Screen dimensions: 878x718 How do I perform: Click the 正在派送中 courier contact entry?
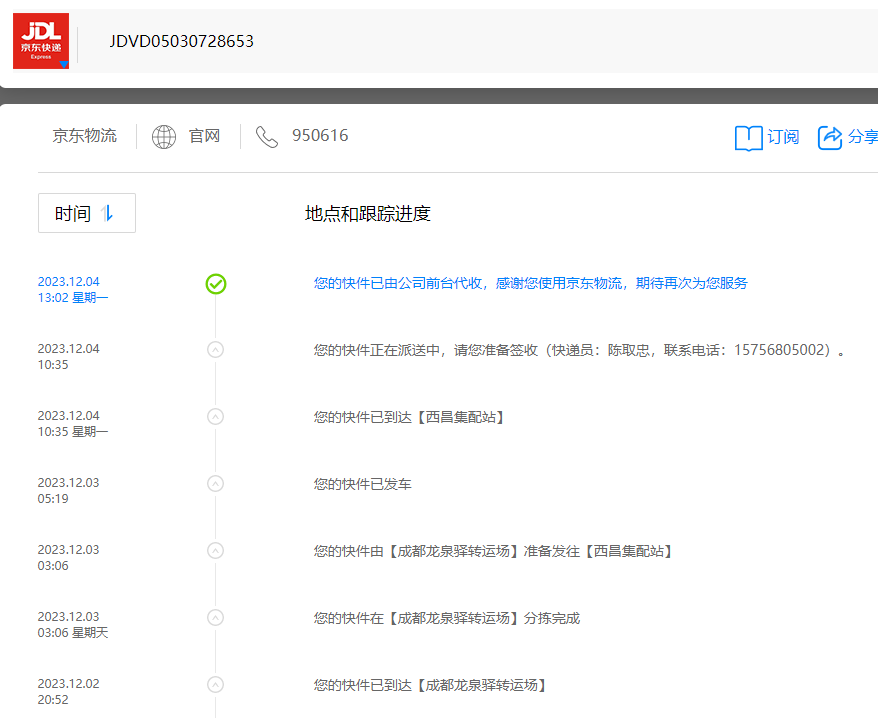579,350
